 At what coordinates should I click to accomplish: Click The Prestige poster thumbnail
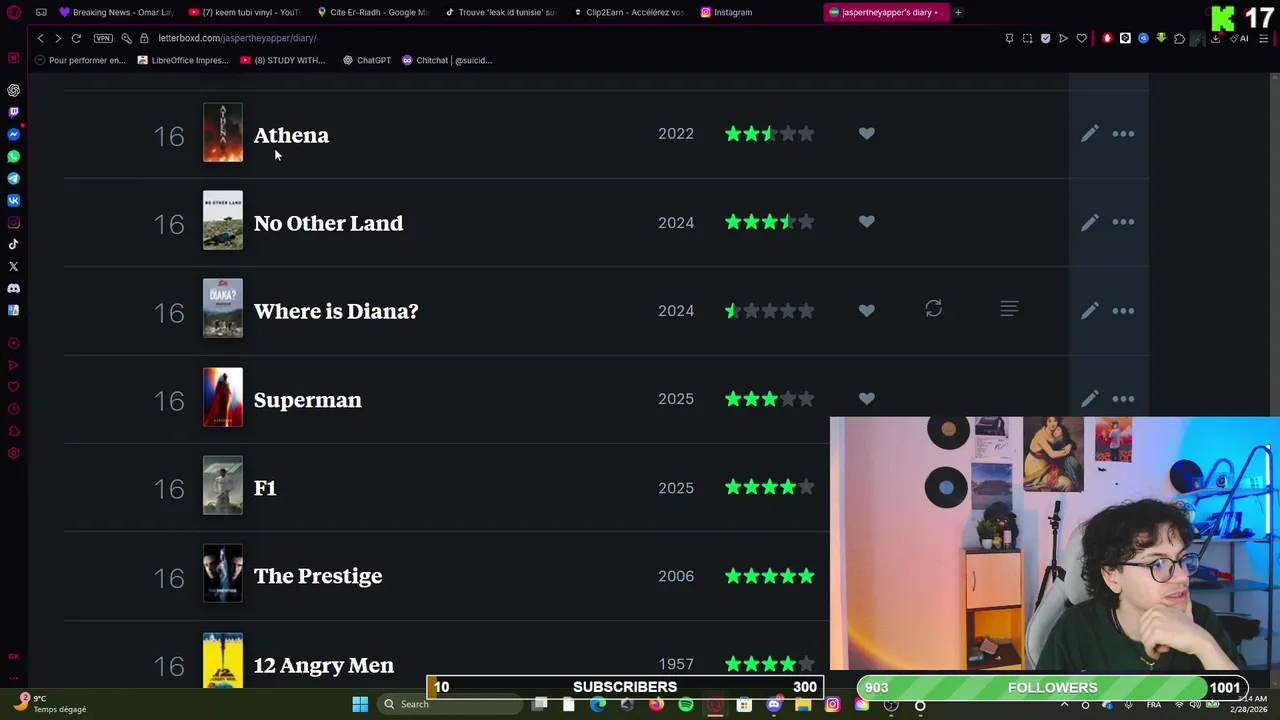pyautogui.click(x=222, y=574)
